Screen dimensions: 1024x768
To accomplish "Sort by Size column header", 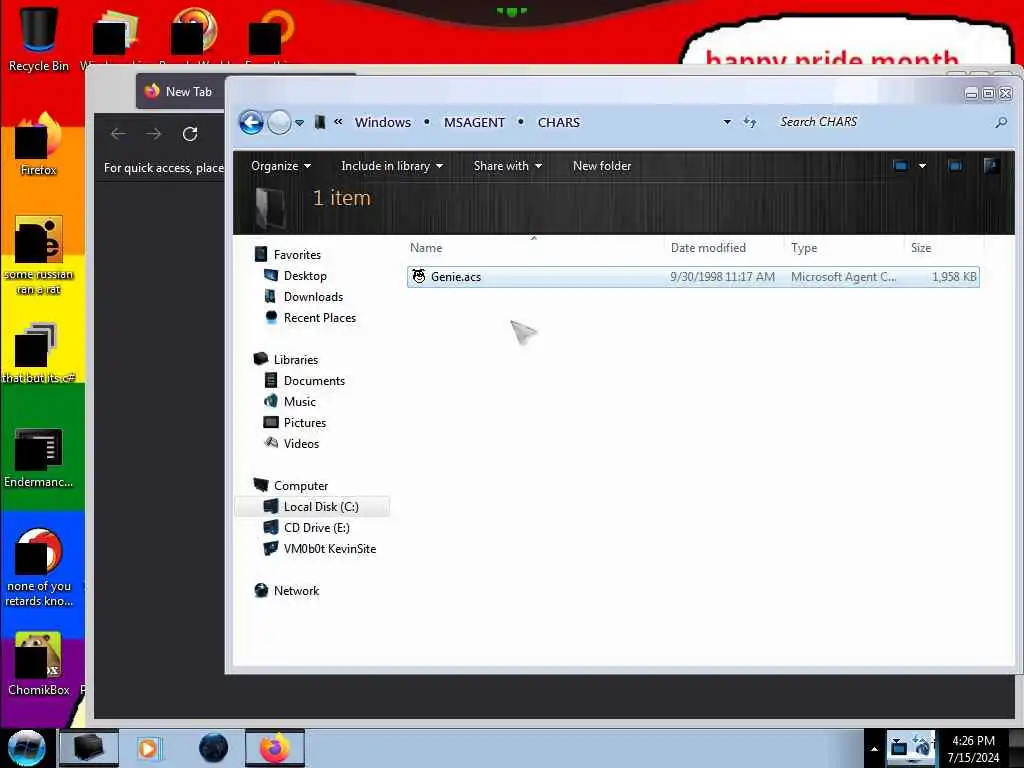I will point(921,248).
